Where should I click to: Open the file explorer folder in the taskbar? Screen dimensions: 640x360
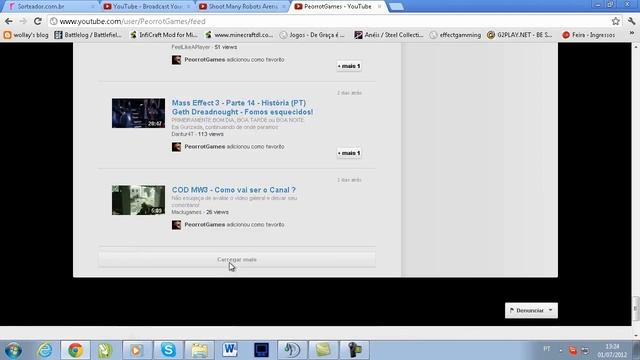tap(199, 350)
